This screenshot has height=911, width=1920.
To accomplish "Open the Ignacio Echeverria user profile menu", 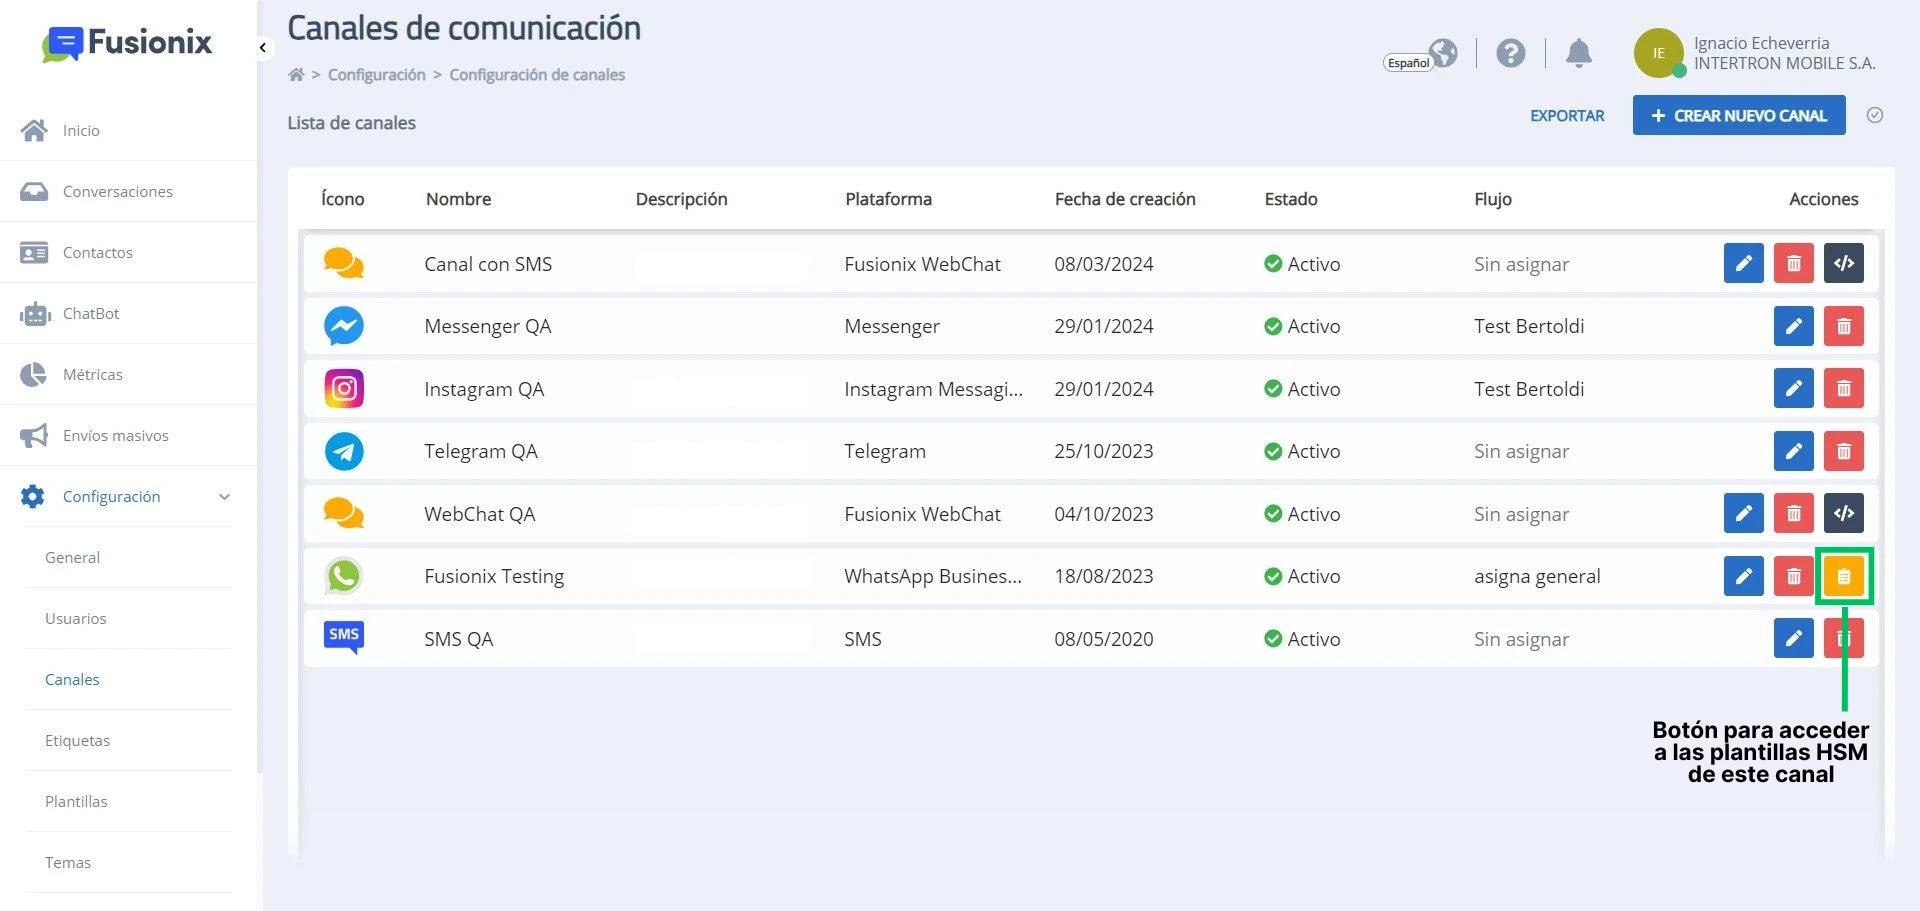I will click(x=1756, y=53).
